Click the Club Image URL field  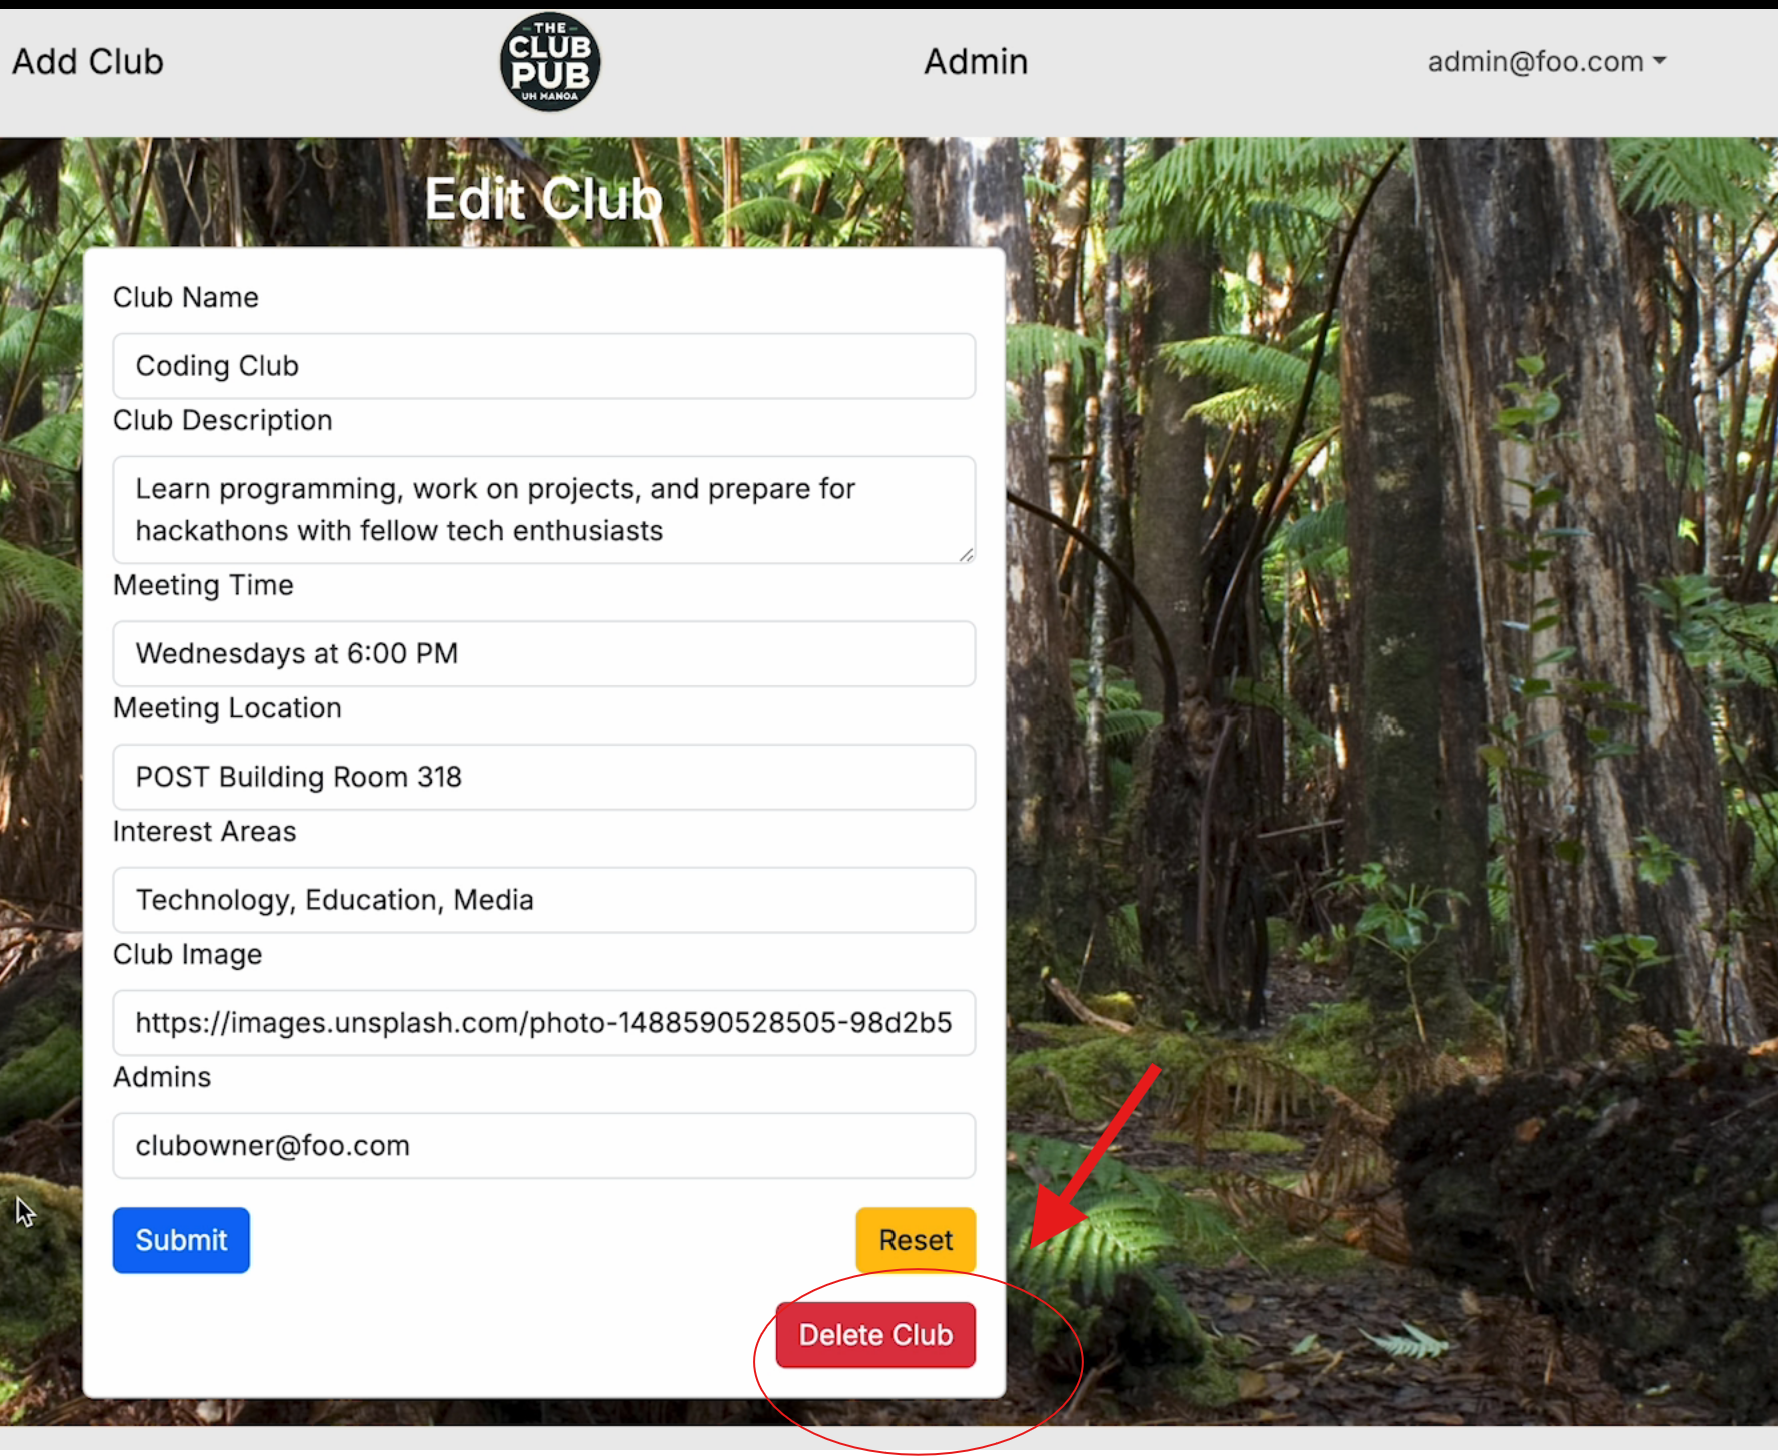543,1023
